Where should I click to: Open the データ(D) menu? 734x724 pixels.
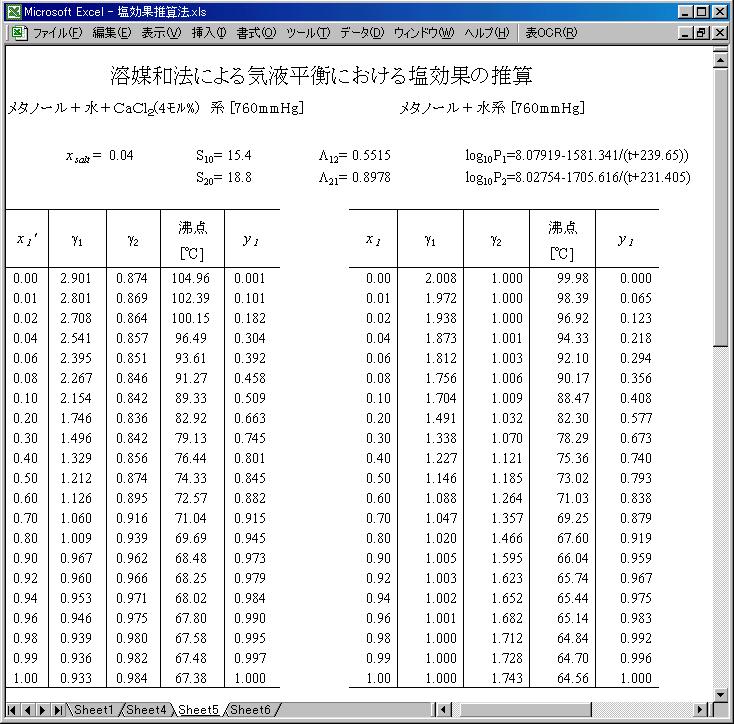point(361,32)
